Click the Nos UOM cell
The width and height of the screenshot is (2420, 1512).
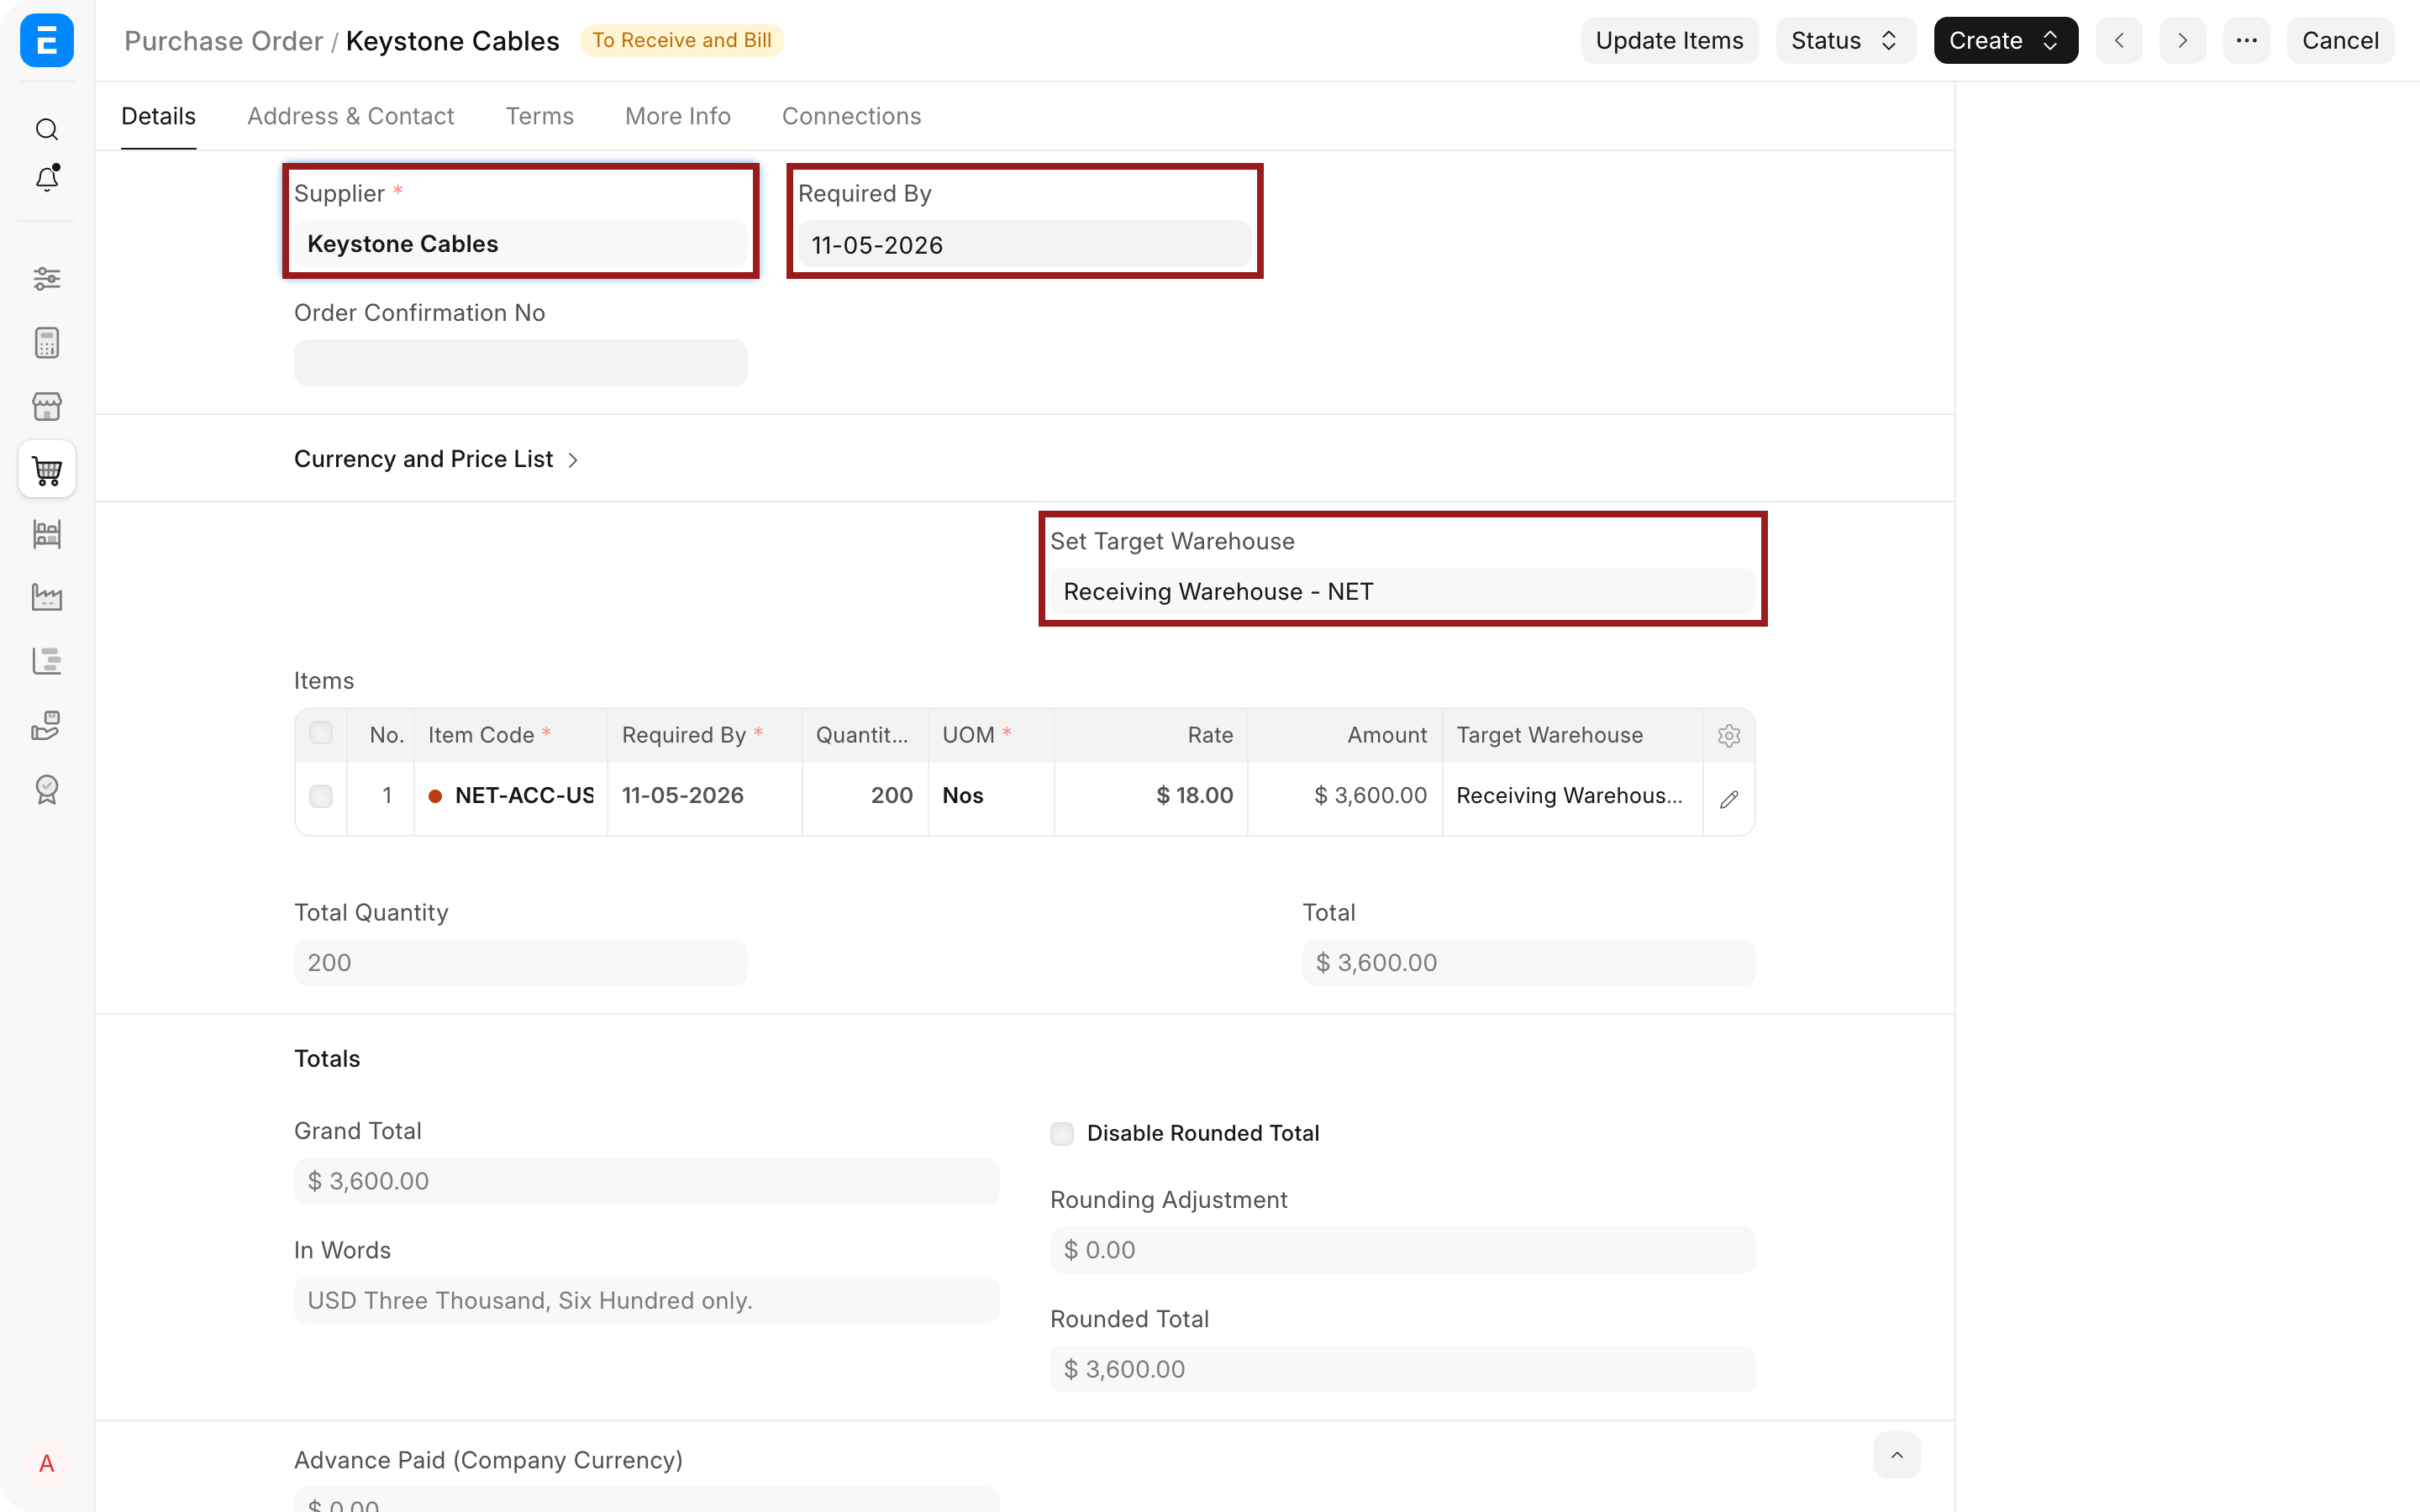(x=991, y=796)
